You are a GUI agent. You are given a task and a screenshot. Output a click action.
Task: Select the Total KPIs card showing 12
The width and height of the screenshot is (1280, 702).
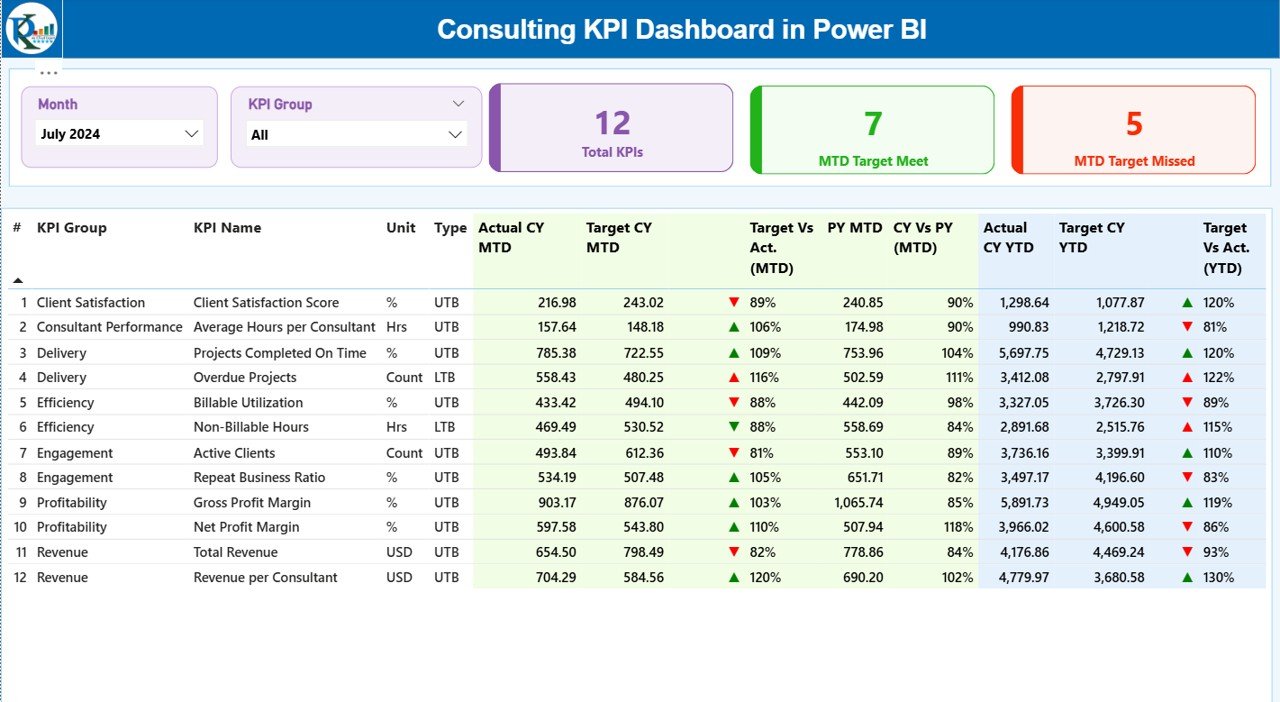611,129
